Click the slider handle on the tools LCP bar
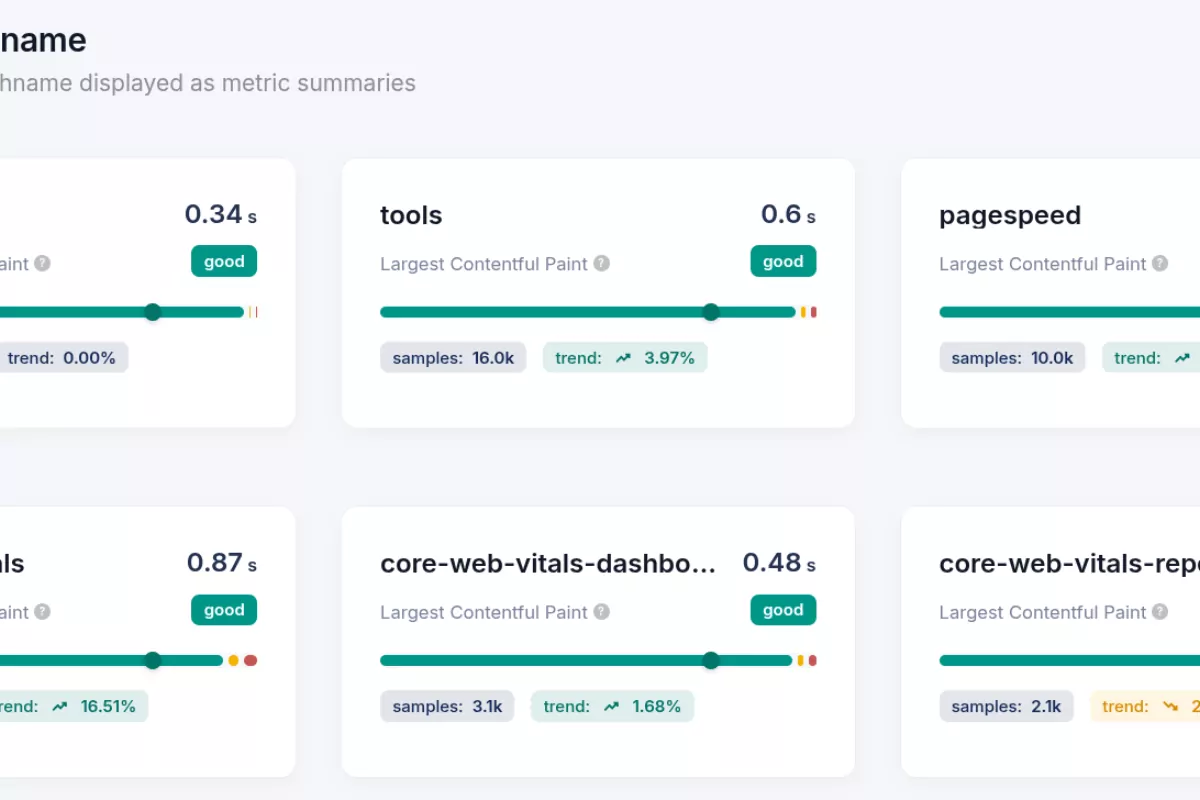 [710, 312]
